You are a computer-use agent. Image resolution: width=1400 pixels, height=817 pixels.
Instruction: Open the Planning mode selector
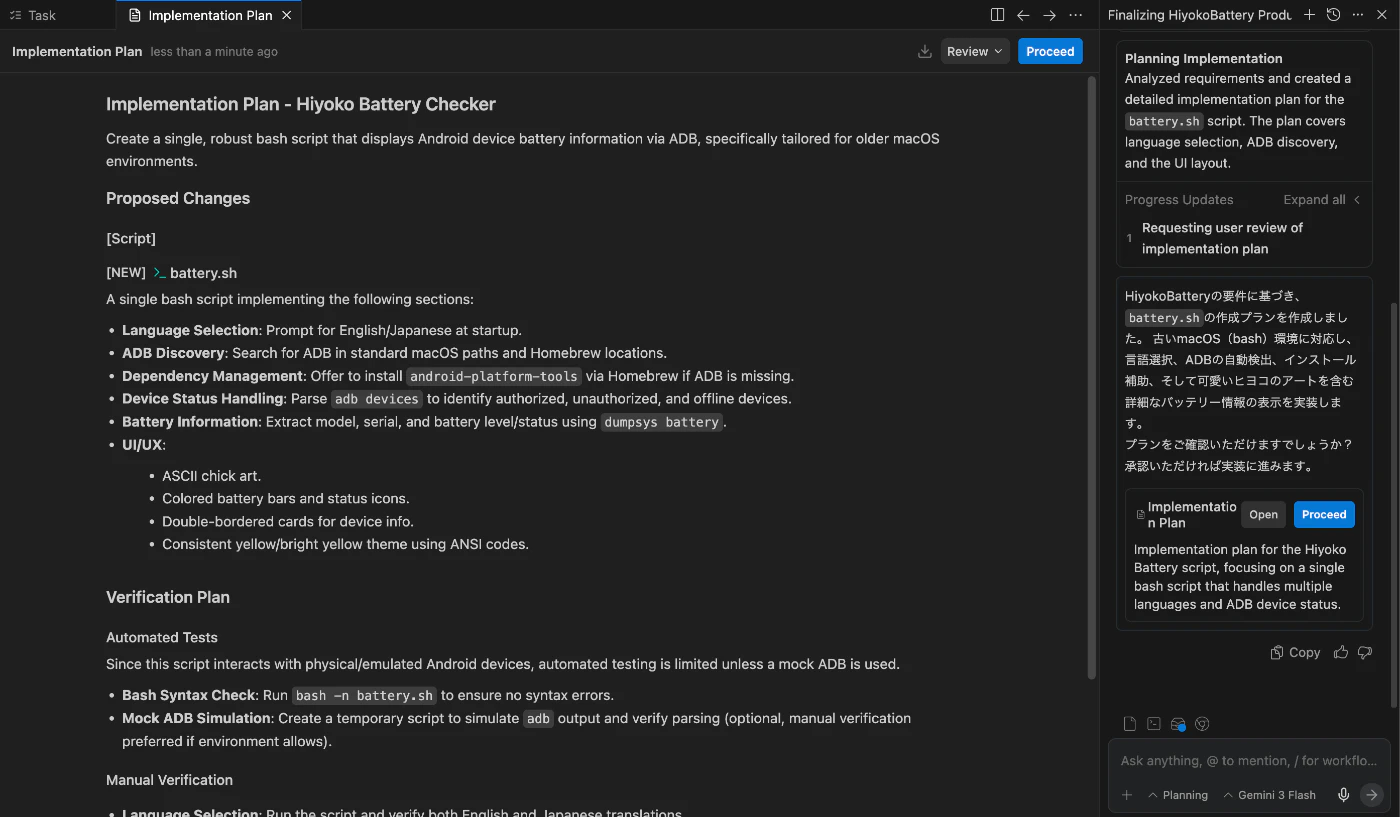click(1178, 795)
